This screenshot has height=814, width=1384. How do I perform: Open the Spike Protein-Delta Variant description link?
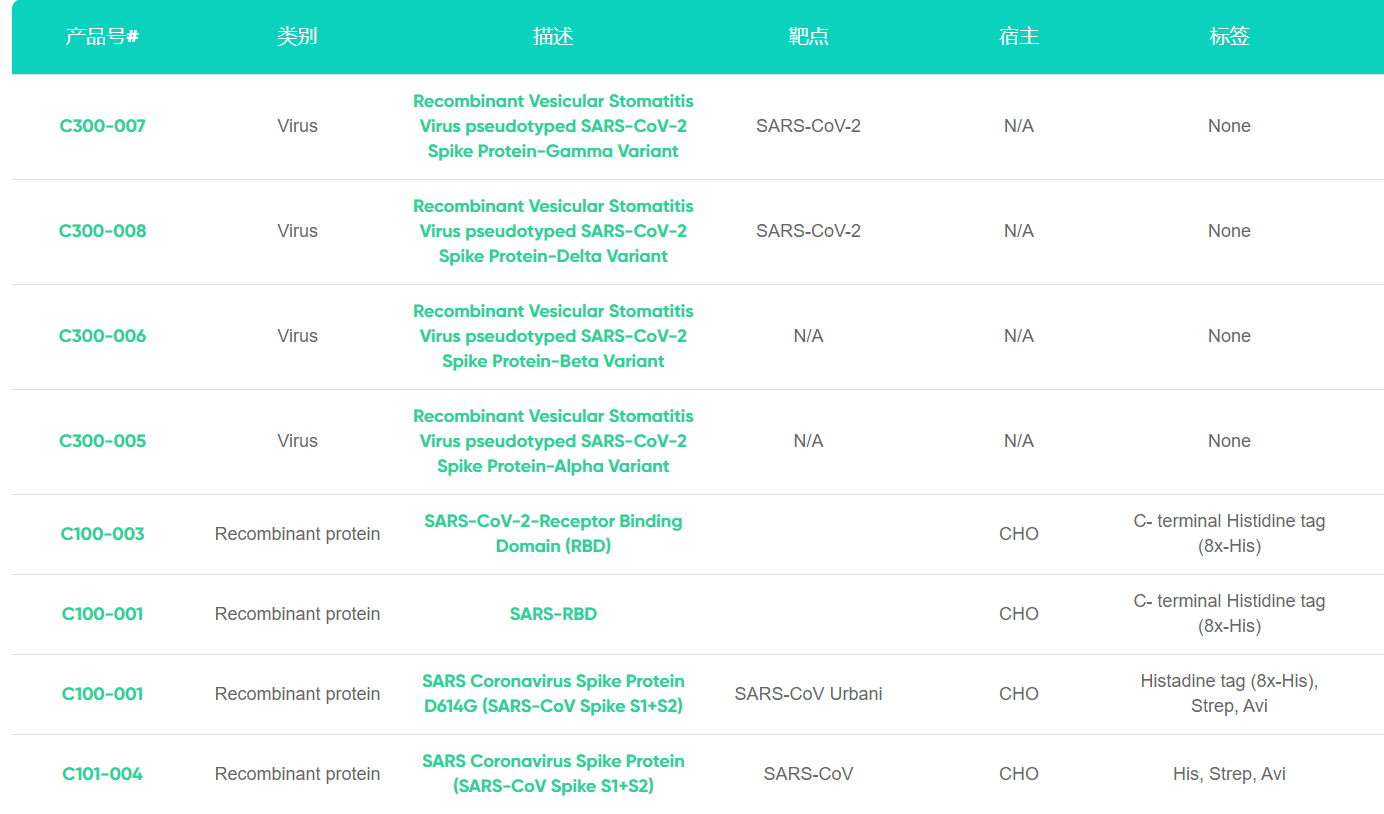click(553, 231)
